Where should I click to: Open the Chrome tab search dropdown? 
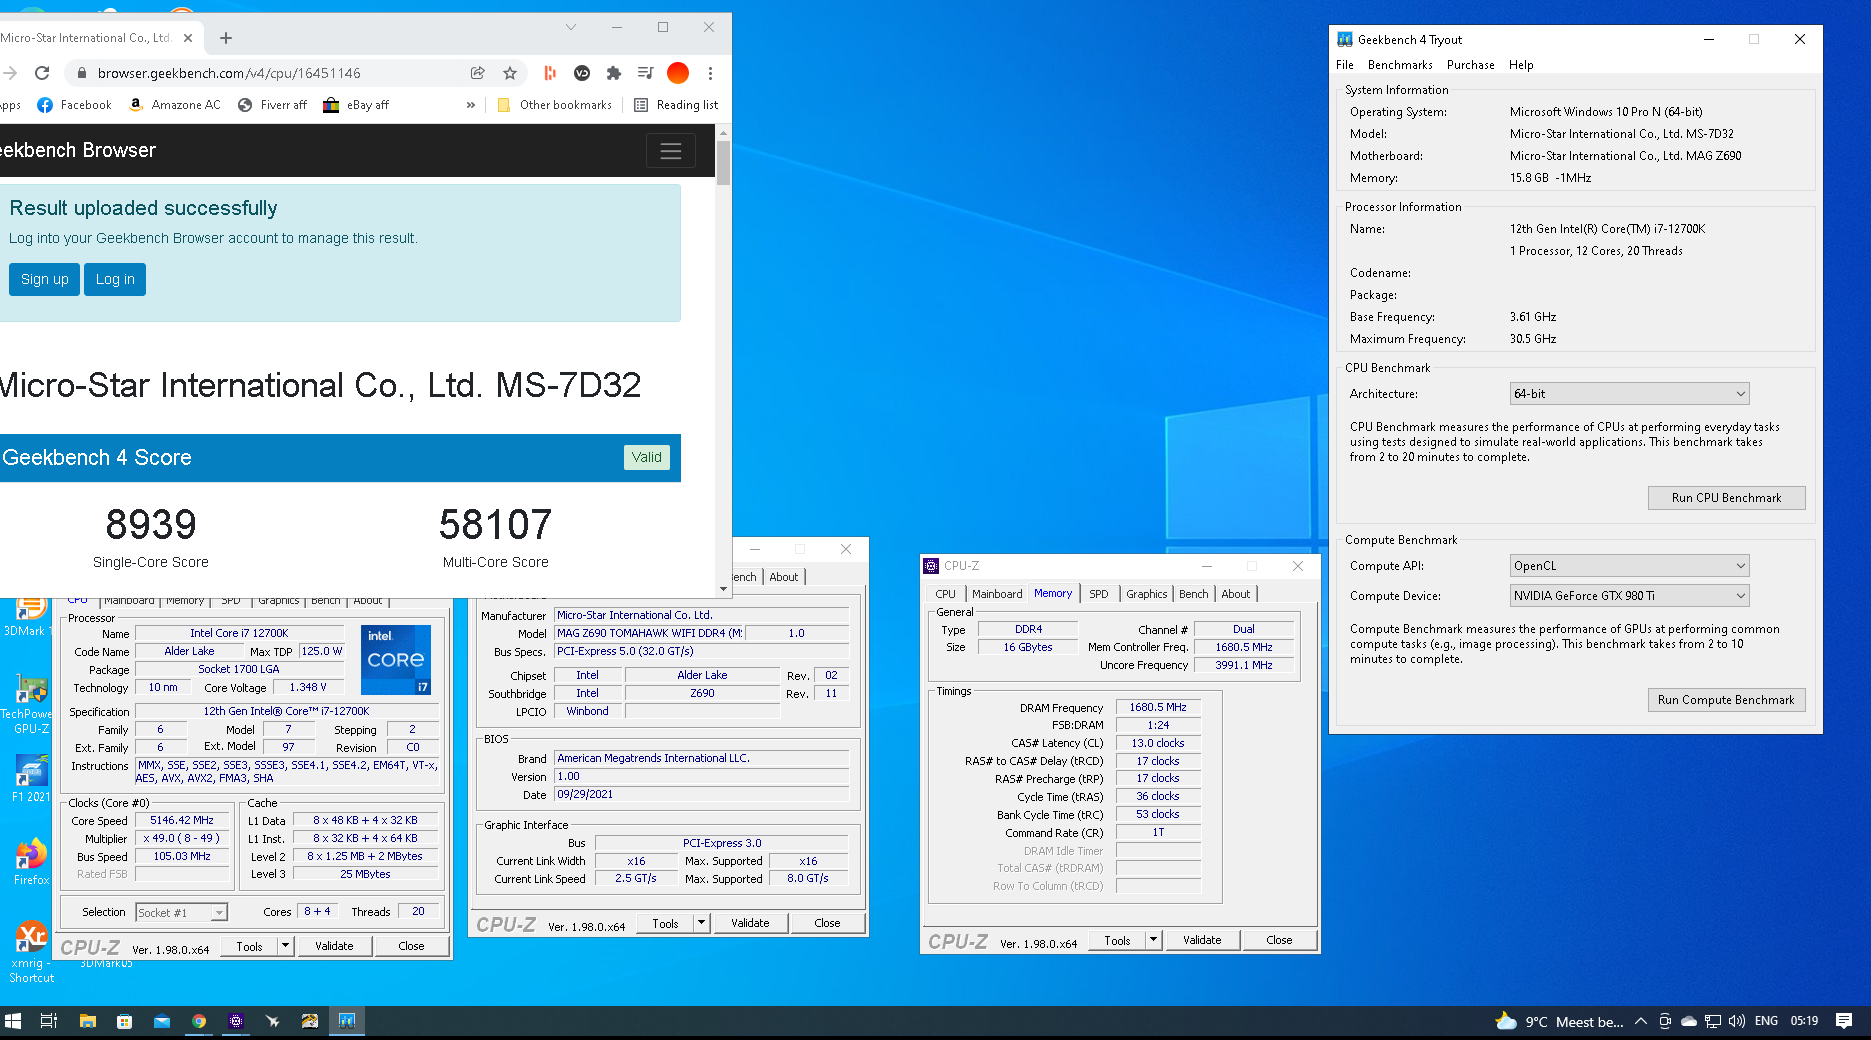(x=571, y=27)
